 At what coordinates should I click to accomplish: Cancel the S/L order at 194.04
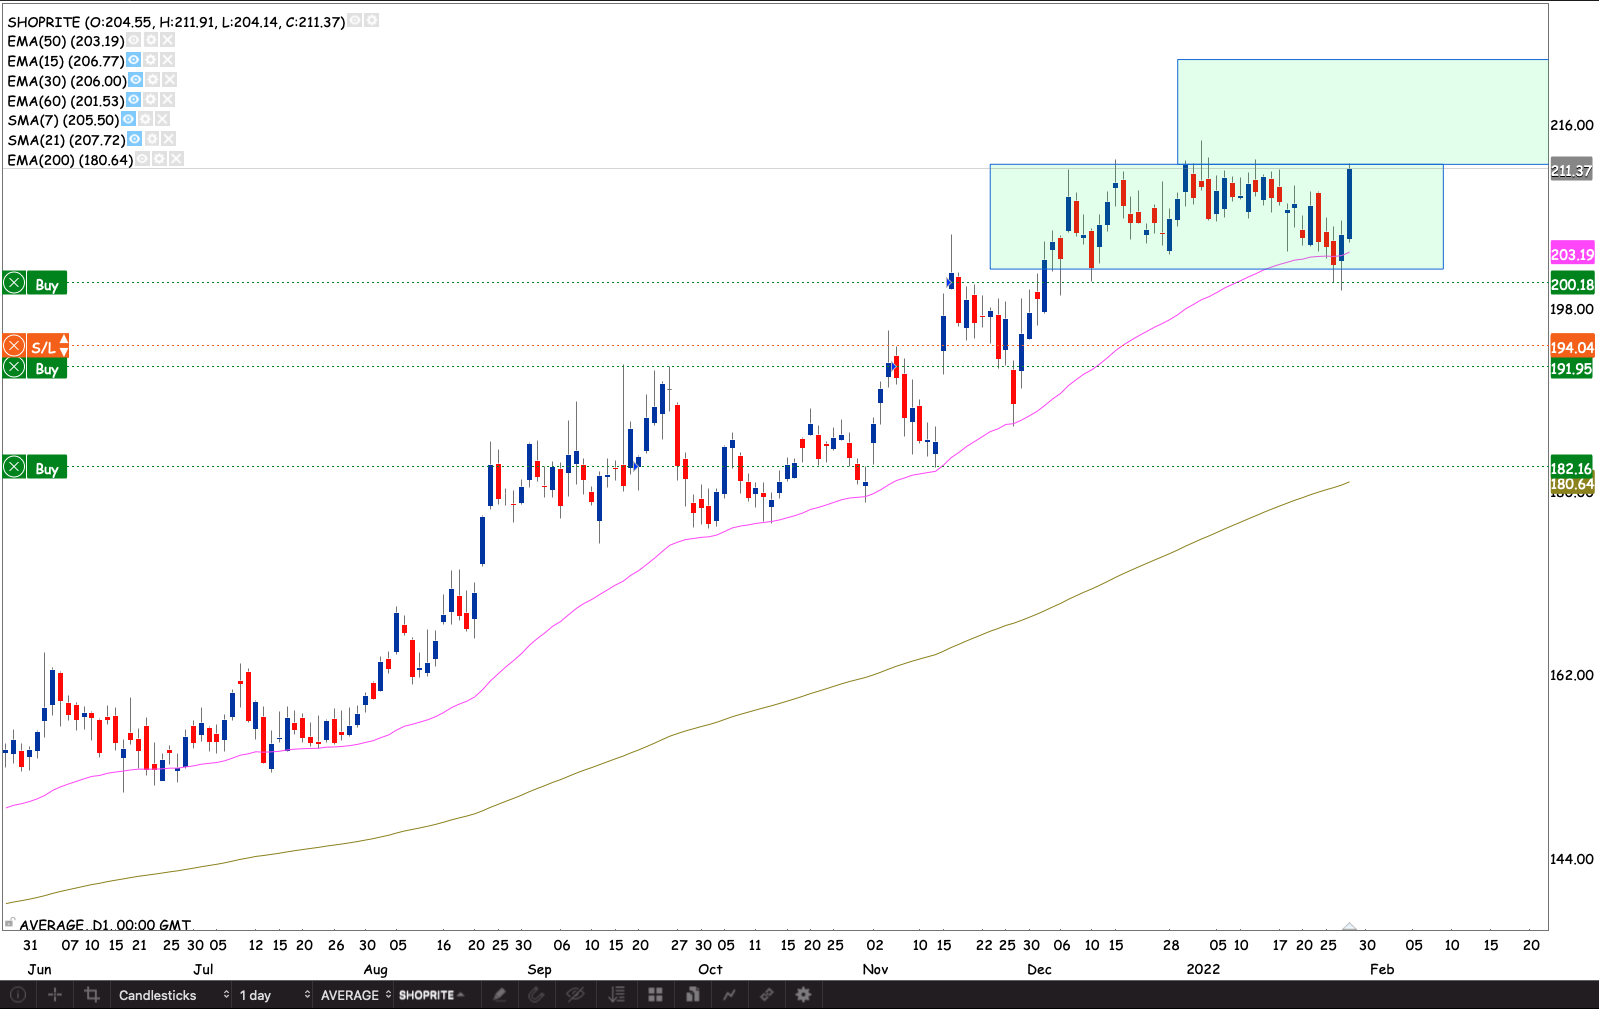click(14, 347)
